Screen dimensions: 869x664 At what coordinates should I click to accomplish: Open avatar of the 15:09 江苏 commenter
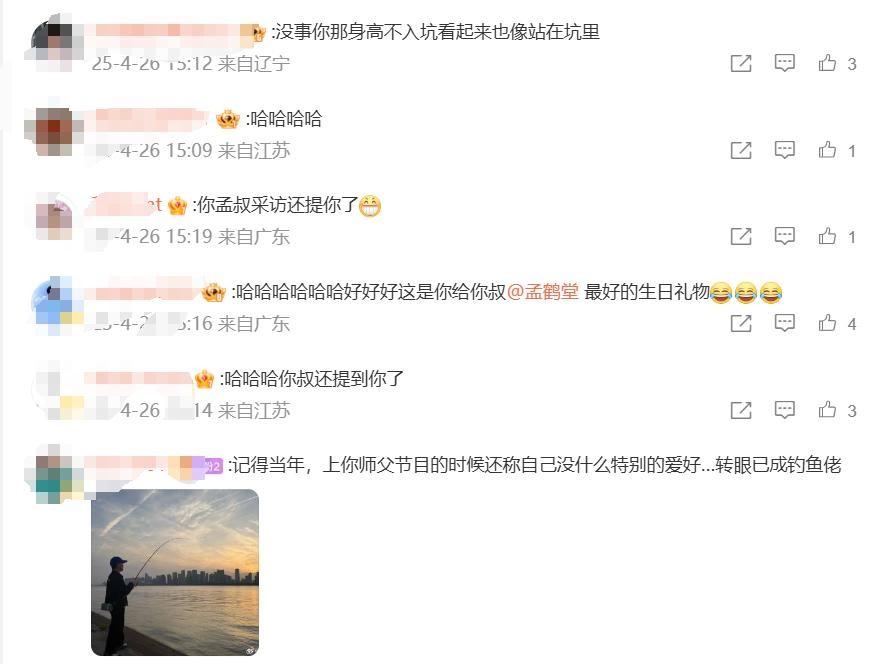click(x=54, y=131)
